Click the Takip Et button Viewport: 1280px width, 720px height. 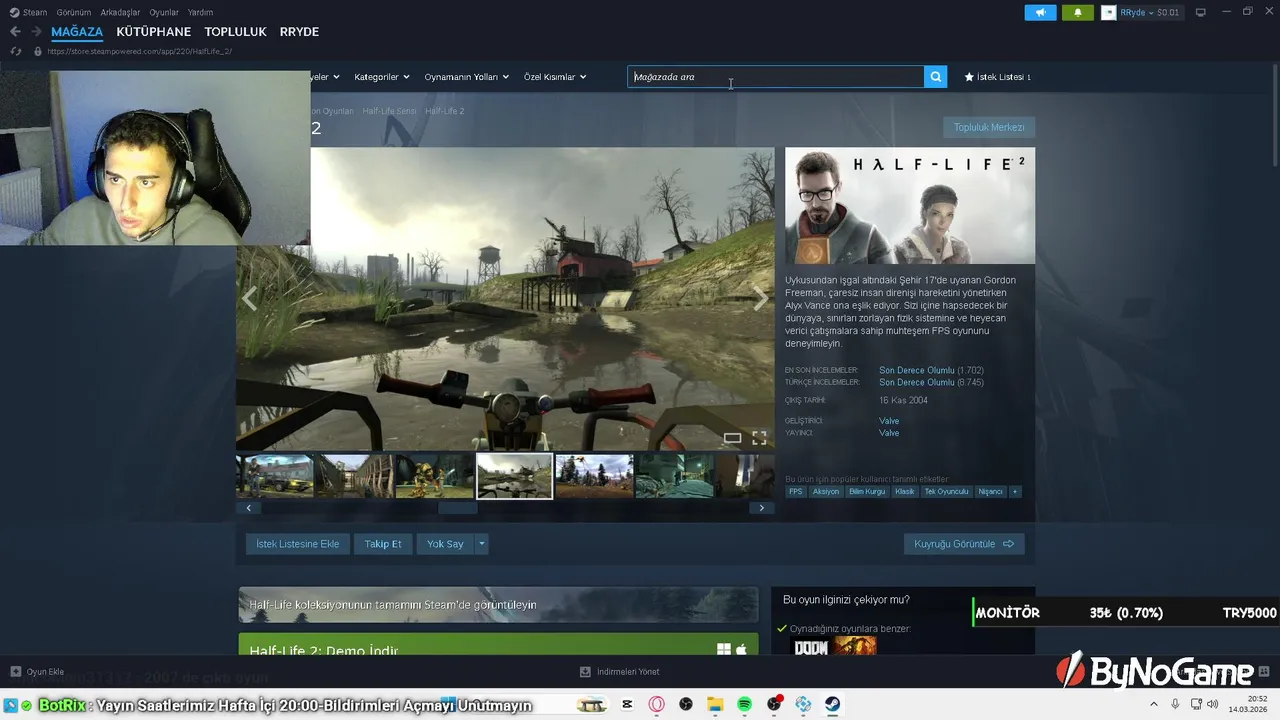click(x=383, y=544)
